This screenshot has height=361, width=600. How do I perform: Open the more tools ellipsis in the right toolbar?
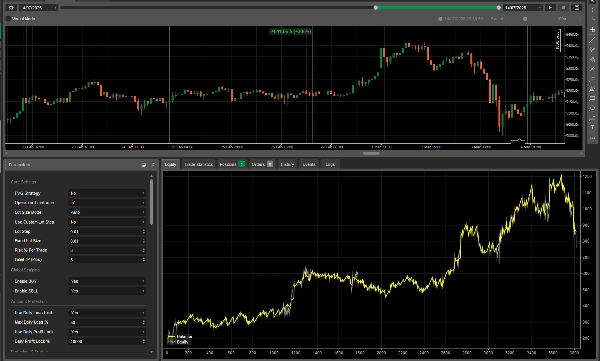(592, 138)
